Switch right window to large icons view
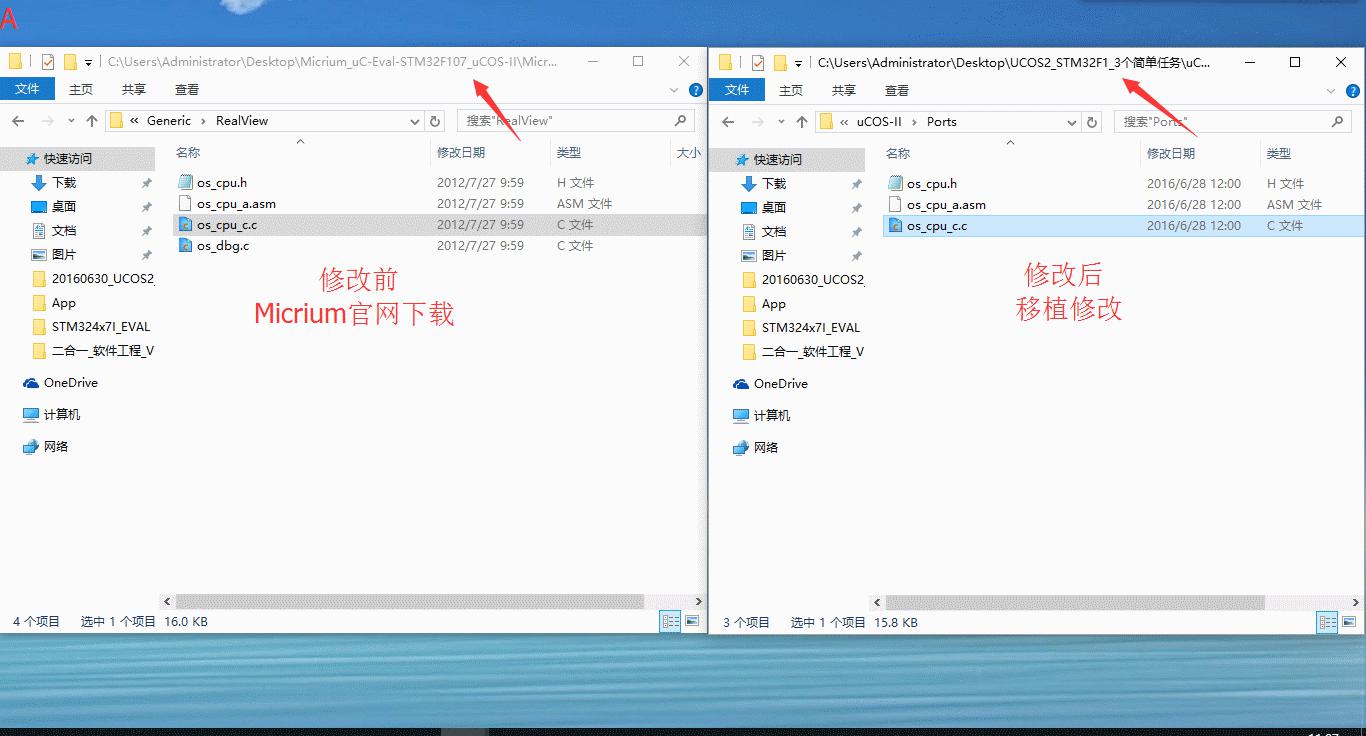The width and height of the screenshot is (1366, 736). 1350,622
